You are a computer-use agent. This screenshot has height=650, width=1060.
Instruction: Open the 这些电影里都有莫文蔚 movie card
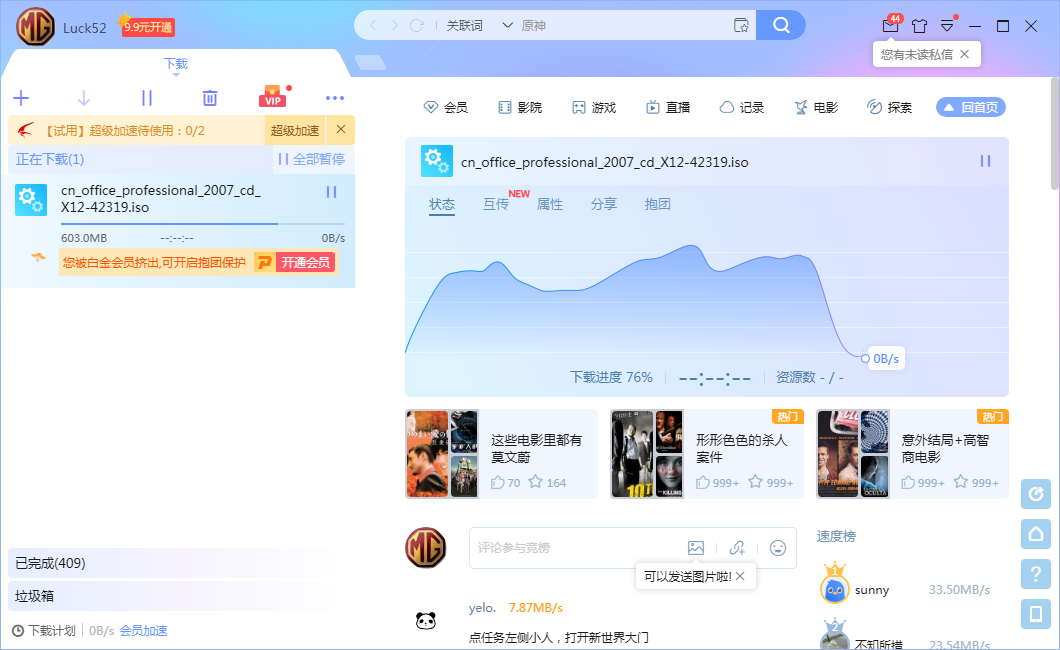(502, 454)
